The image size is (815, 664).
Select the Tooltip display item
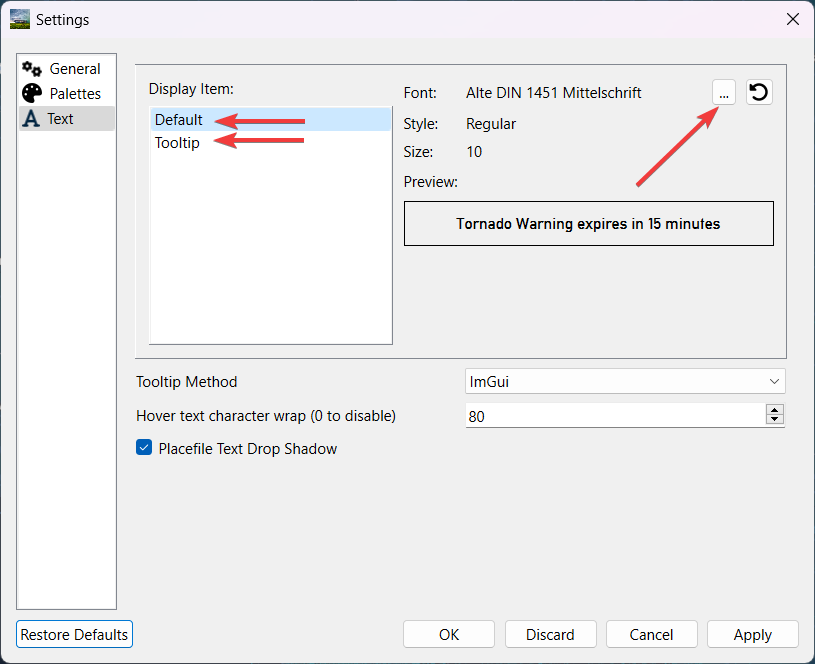point(270,142)
